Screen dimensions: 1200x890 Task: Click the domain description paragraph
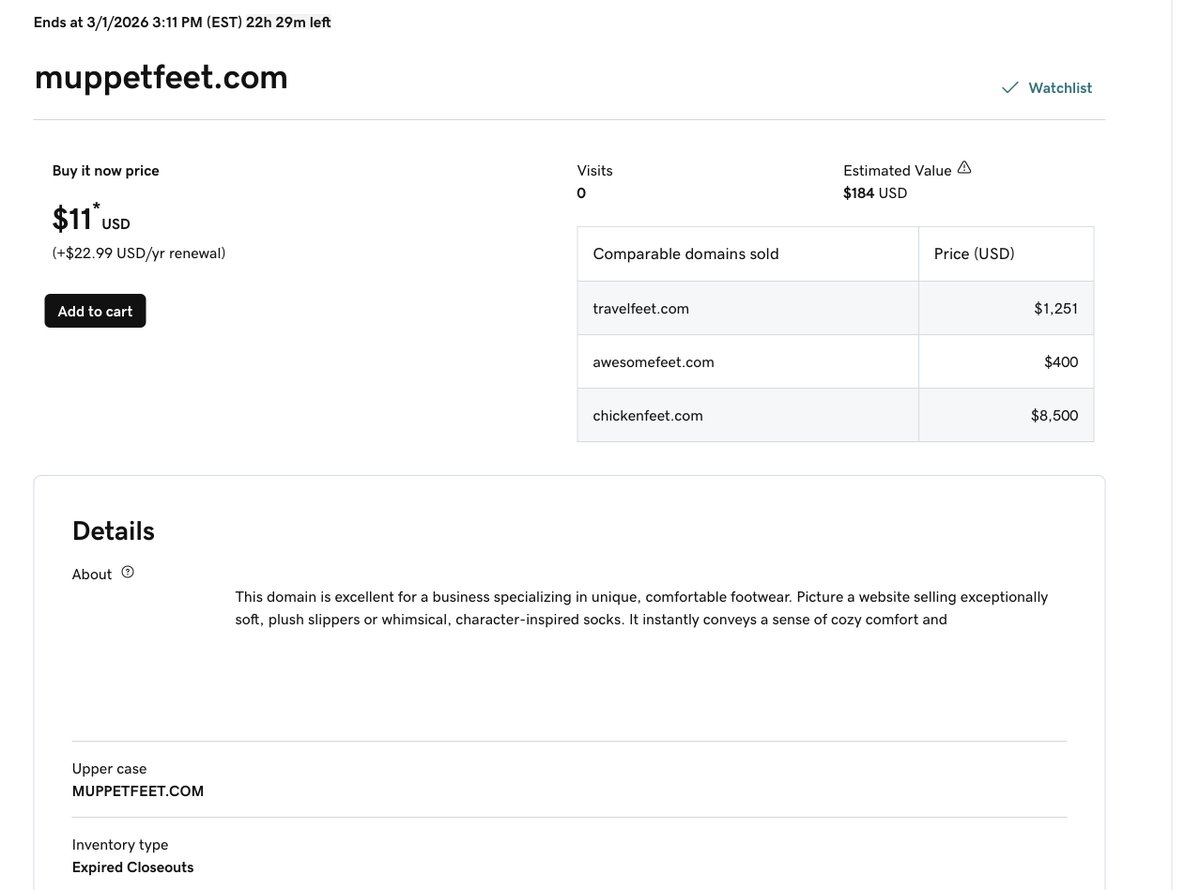(642, 608)
